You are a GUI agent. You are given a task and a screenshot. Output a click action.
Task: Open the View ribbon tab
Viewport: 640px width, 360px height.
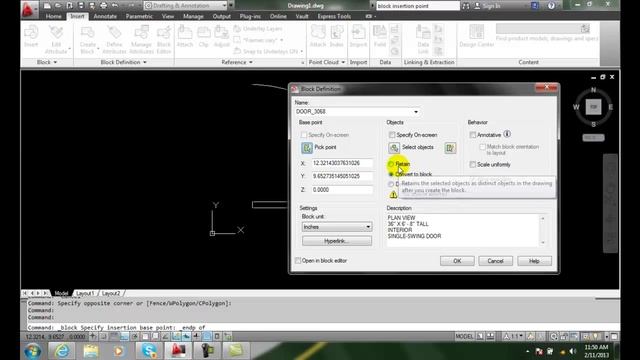tap(168, 16)
